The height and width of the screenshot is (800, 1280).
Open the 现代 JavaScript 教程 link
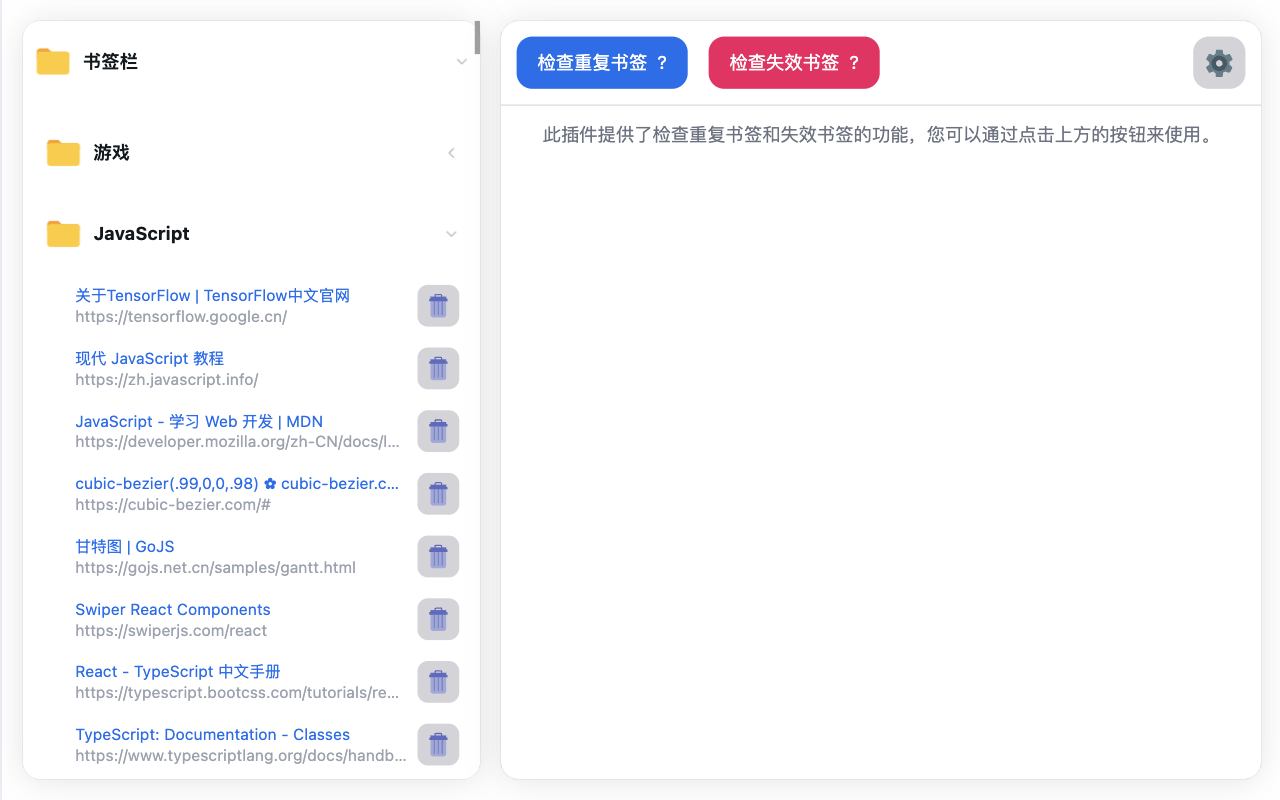tap(149, 358)
